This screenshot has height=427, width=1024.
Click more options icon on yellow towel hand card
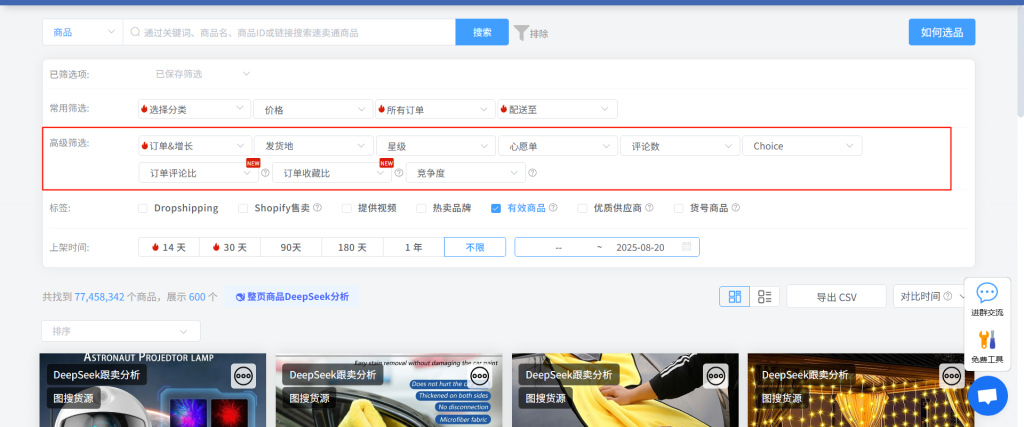(x=716, y=376)
